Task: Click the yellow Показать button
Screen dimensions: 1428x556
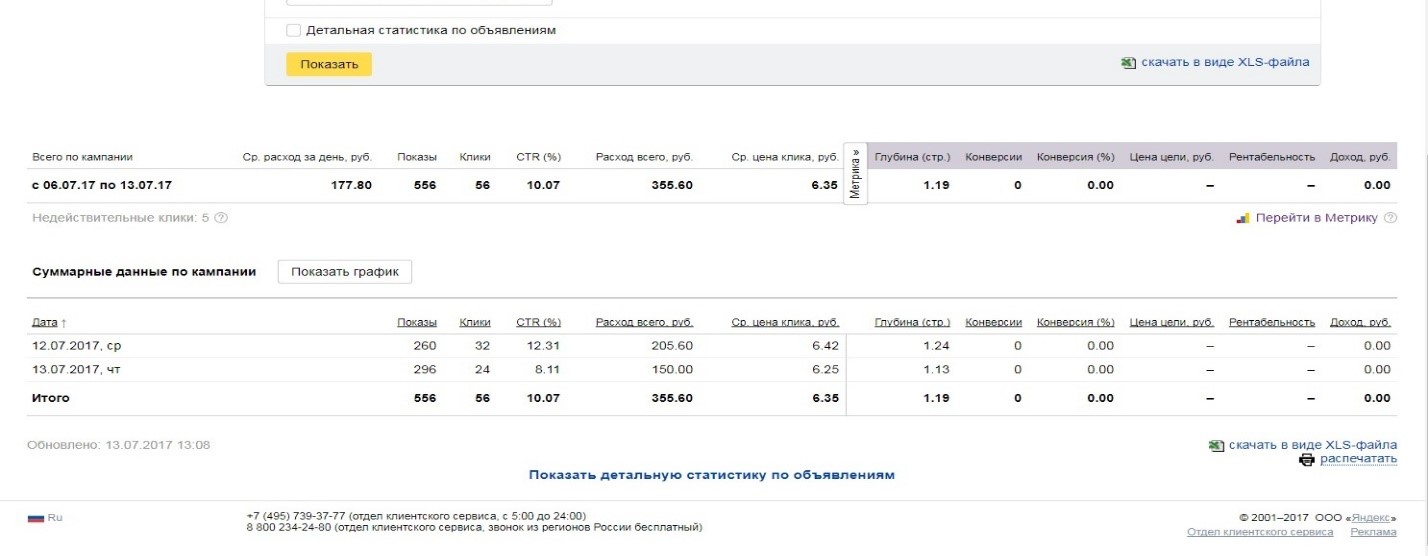Action: (x=329, y=64)
